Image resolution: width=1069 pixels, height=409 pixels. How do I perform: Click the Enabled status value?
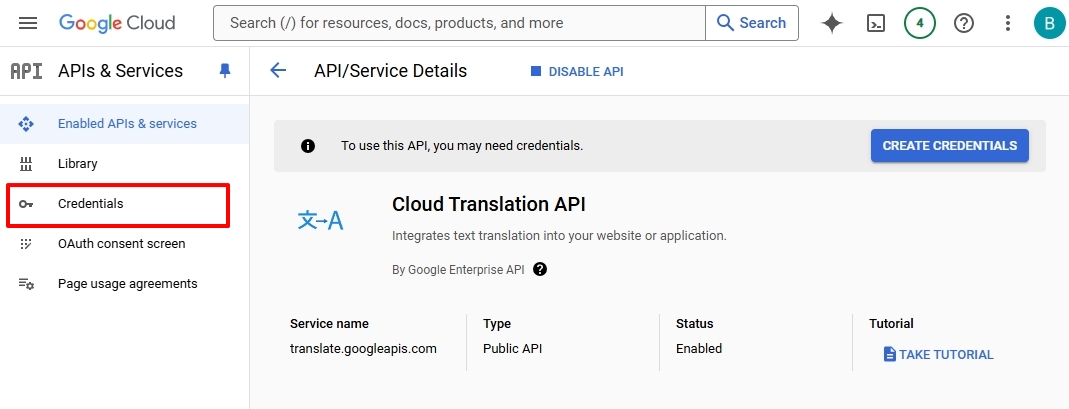pyautogui.click(x=699, y=348)
